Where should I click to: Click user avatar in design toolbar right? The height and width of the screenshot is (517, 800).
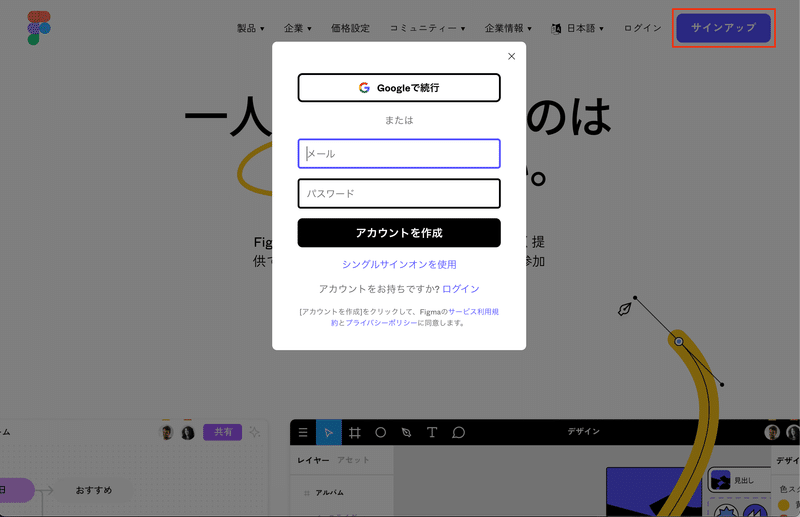772,432
